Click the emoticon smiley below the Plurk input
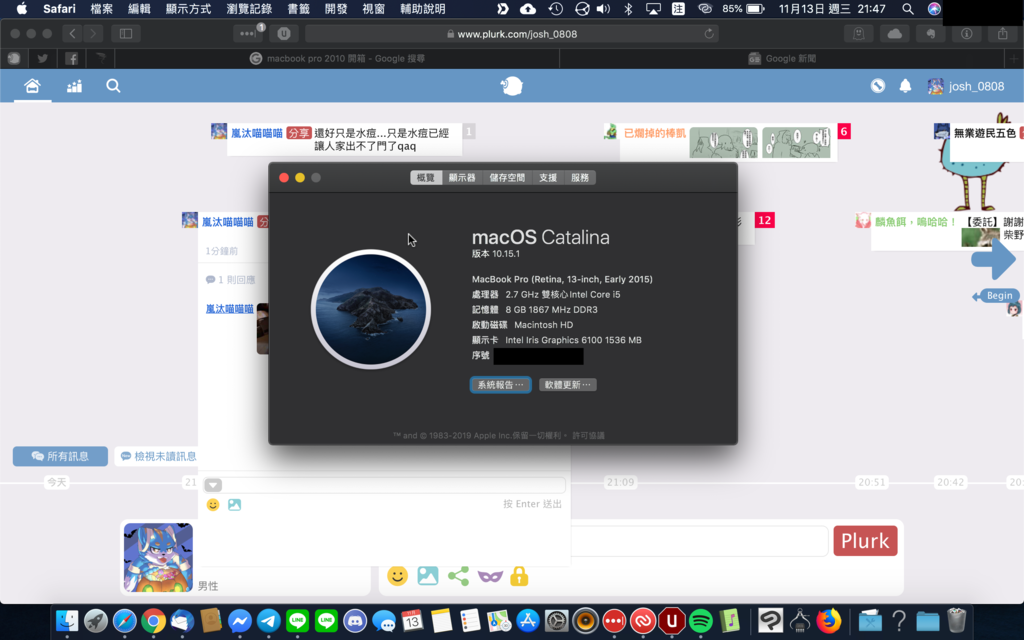 397,575
